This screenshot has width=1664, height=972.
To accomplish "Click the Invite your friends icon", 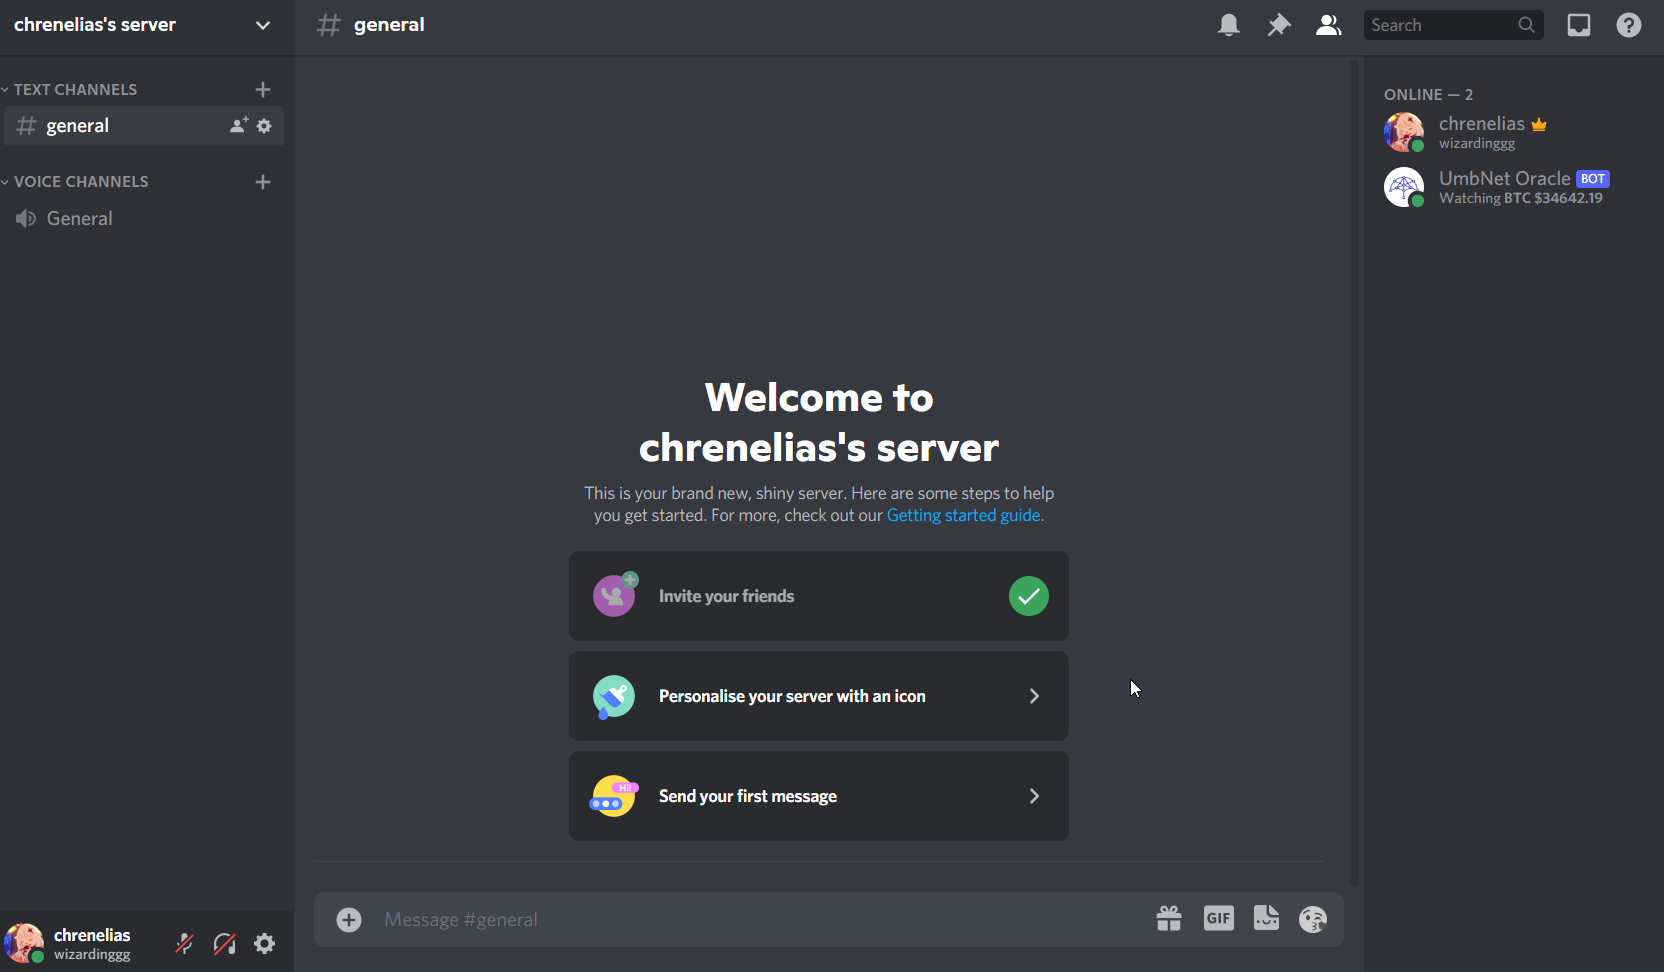I will pyautogui.click(x=615, y=595).
